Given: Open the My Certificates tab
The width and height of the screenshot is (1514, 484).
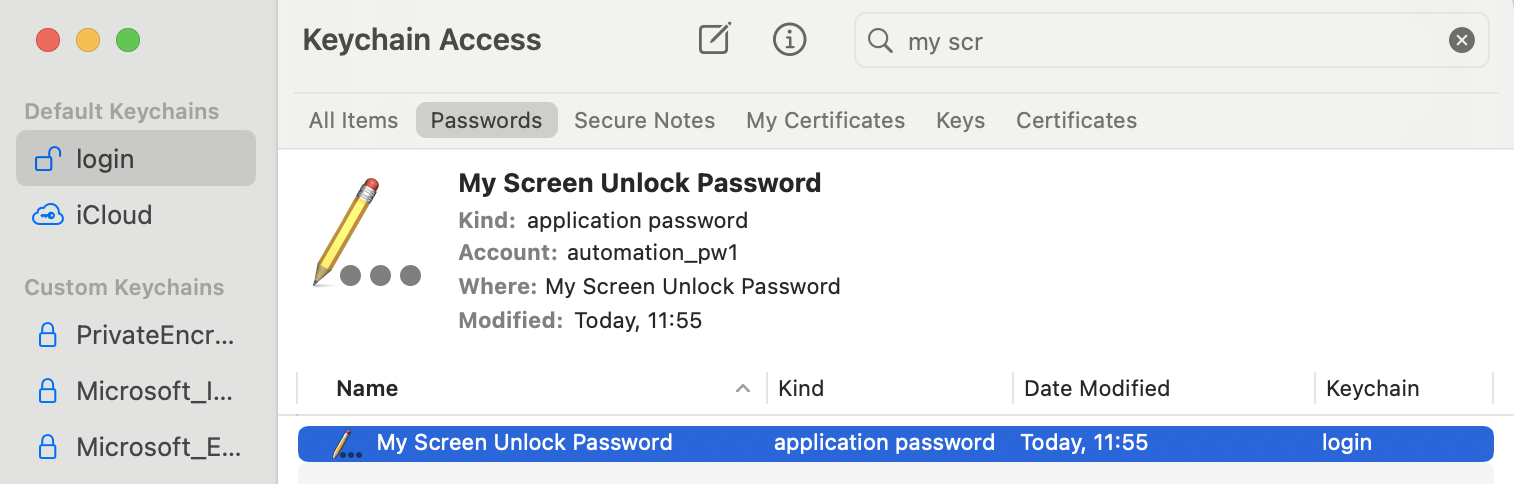Looking at the screenshot, I should 825,121.
